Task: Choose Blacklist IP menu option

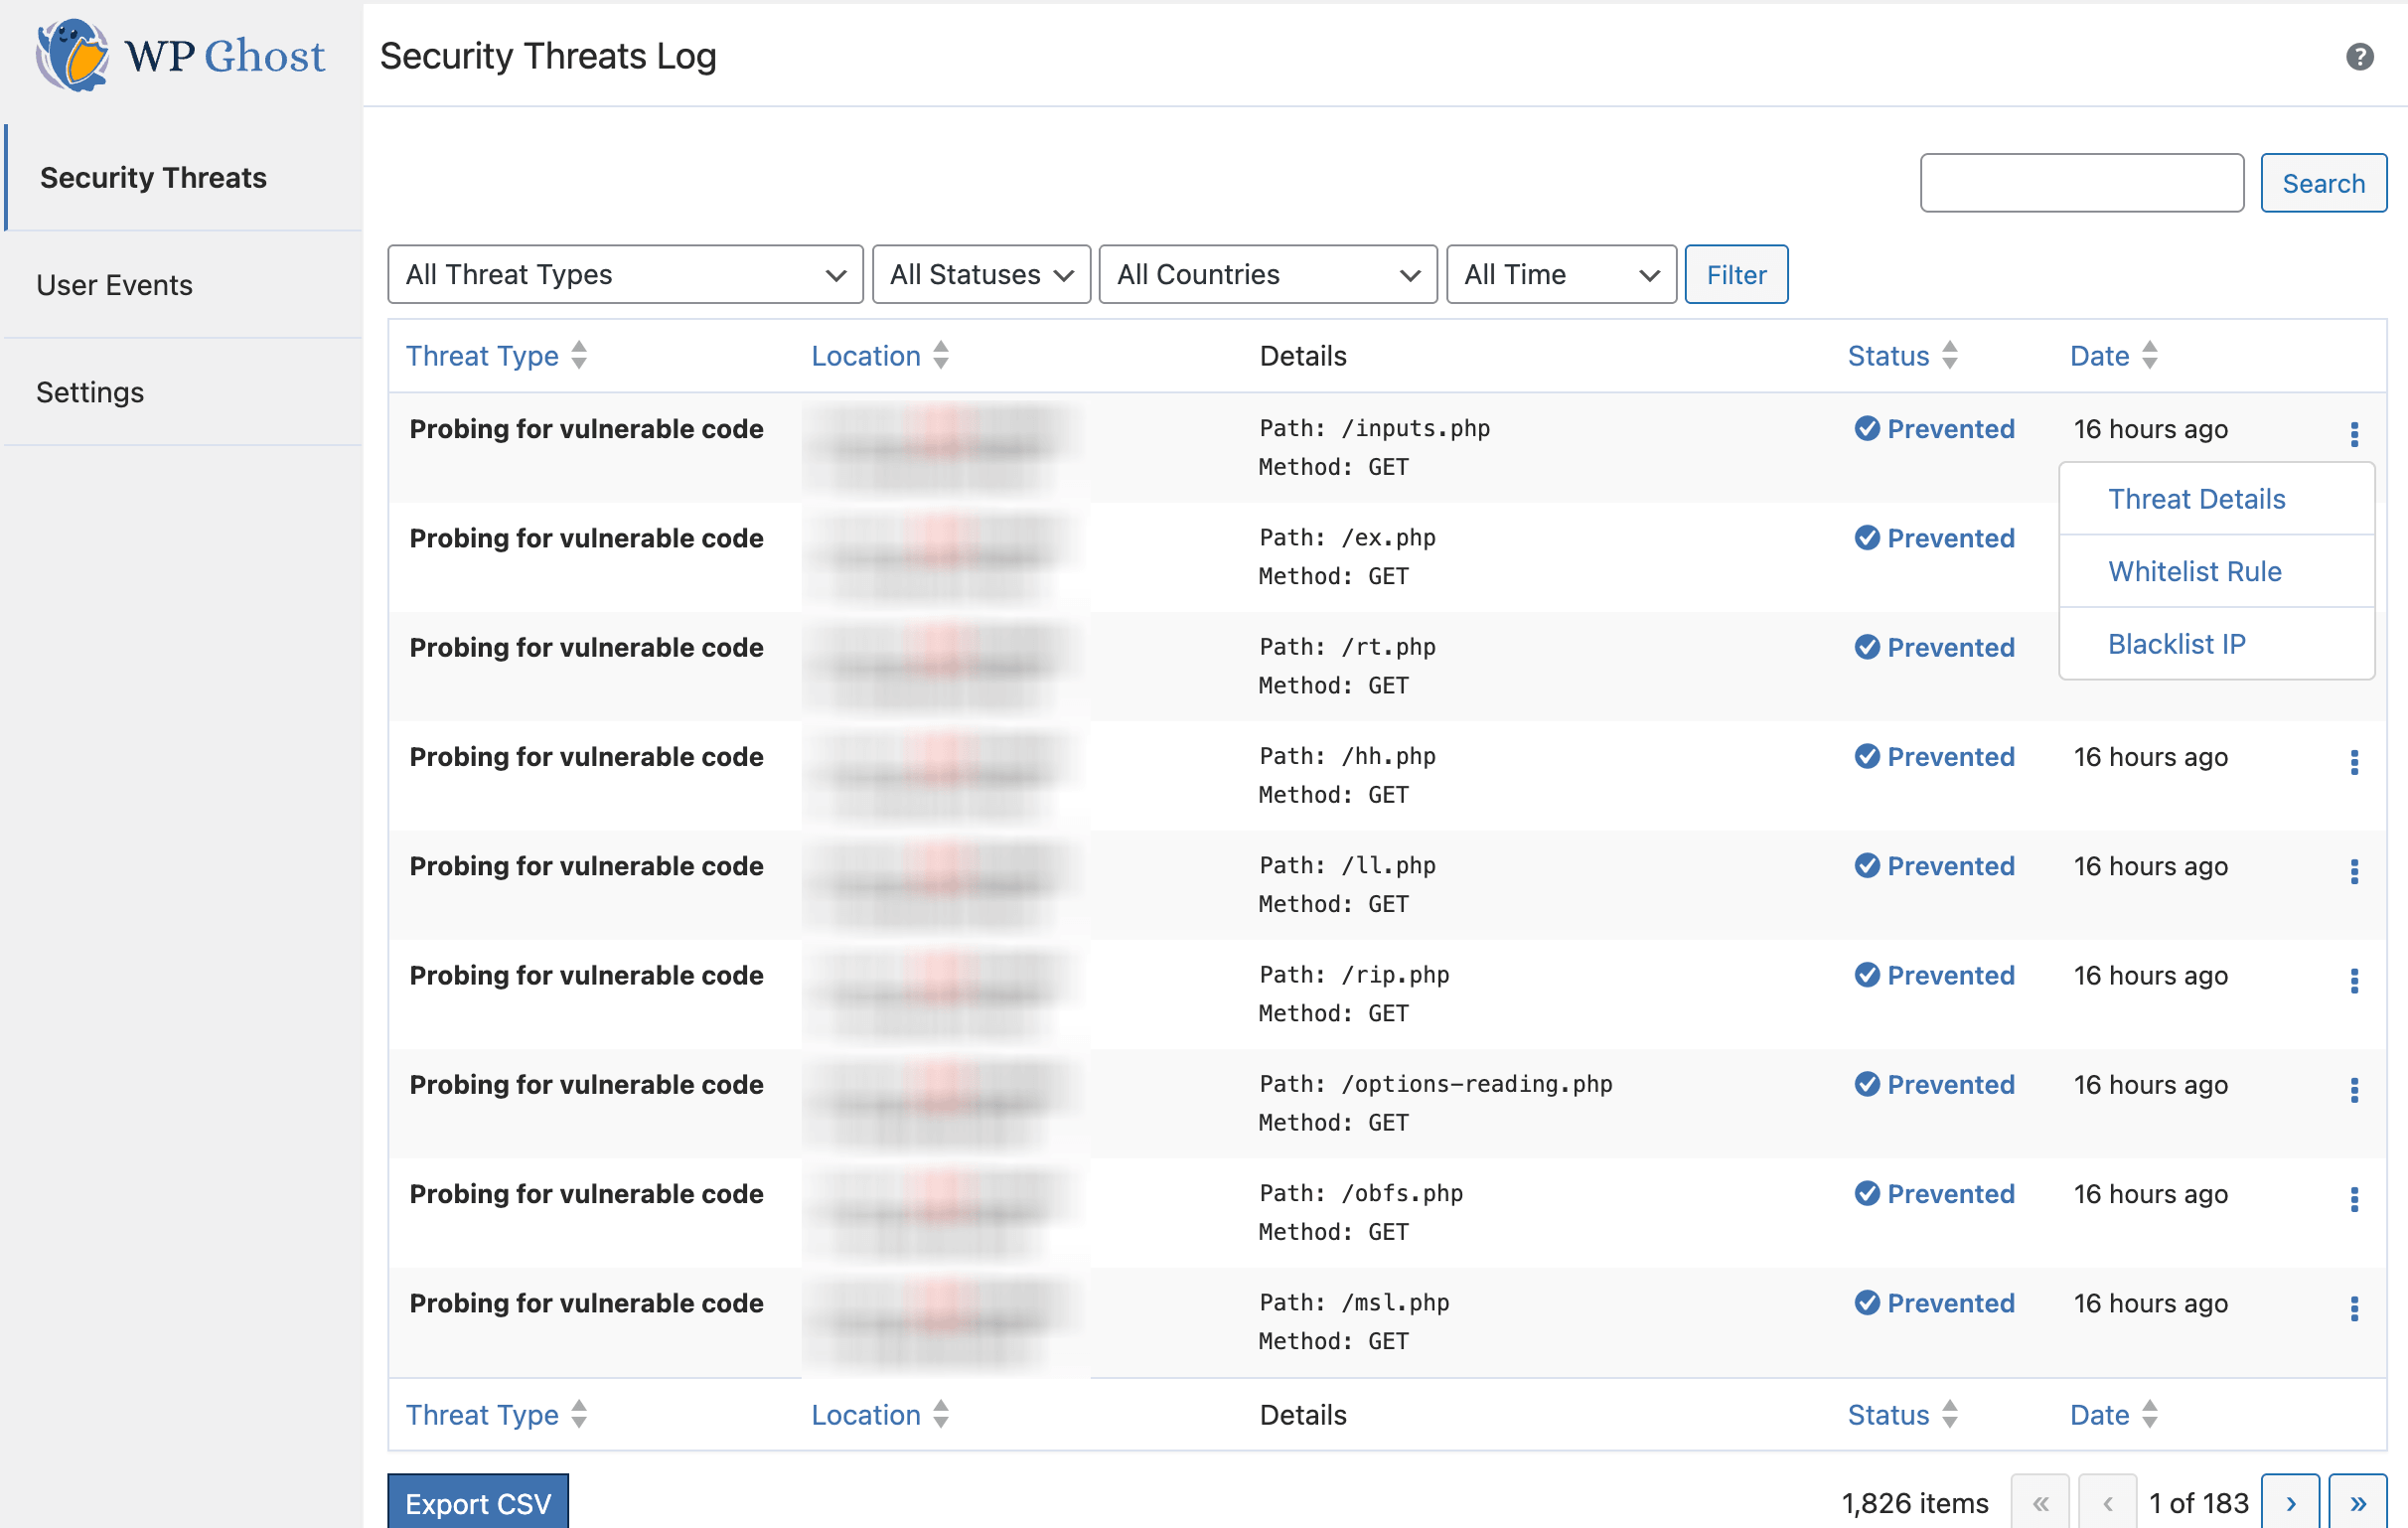Action: click(2176, 644)
